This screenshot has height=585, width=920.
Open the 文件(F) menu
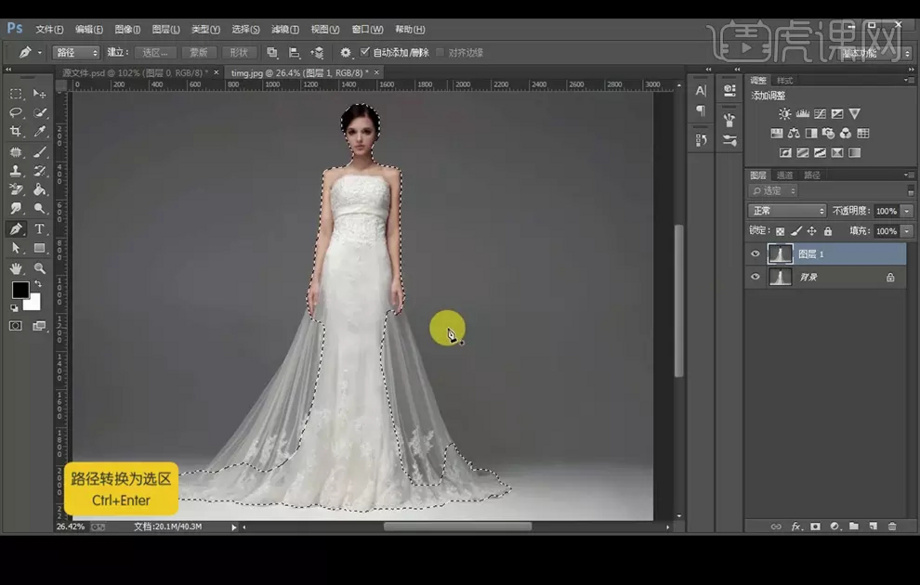click(49, 29)
